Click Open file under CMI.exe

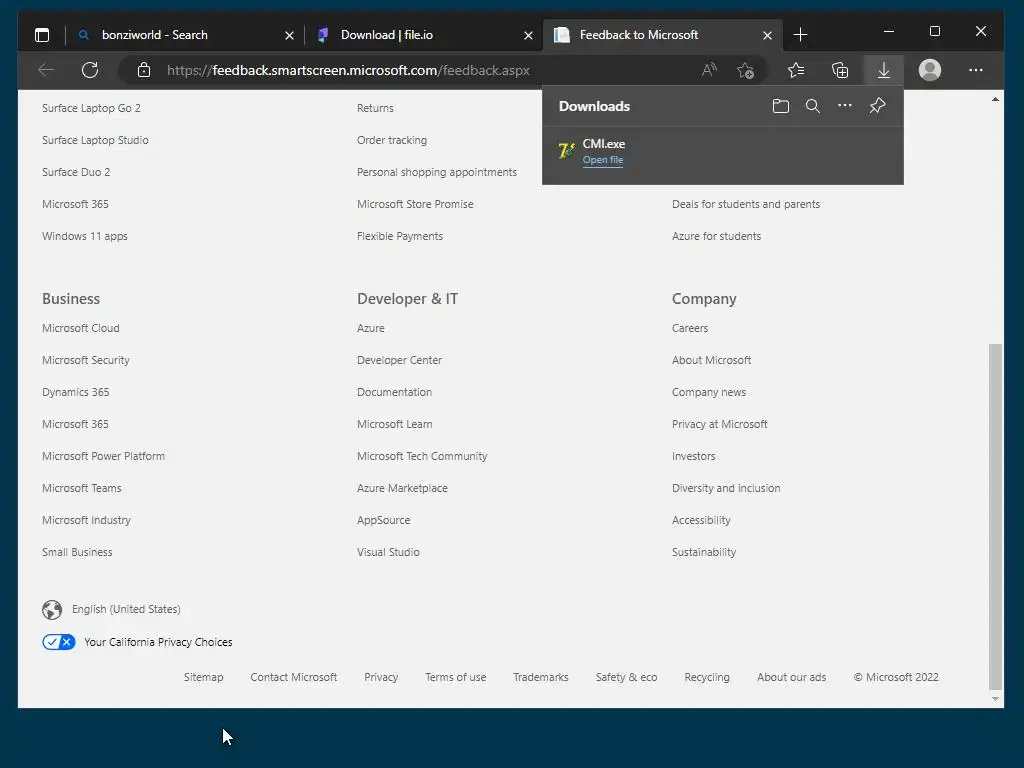[603, 160]
